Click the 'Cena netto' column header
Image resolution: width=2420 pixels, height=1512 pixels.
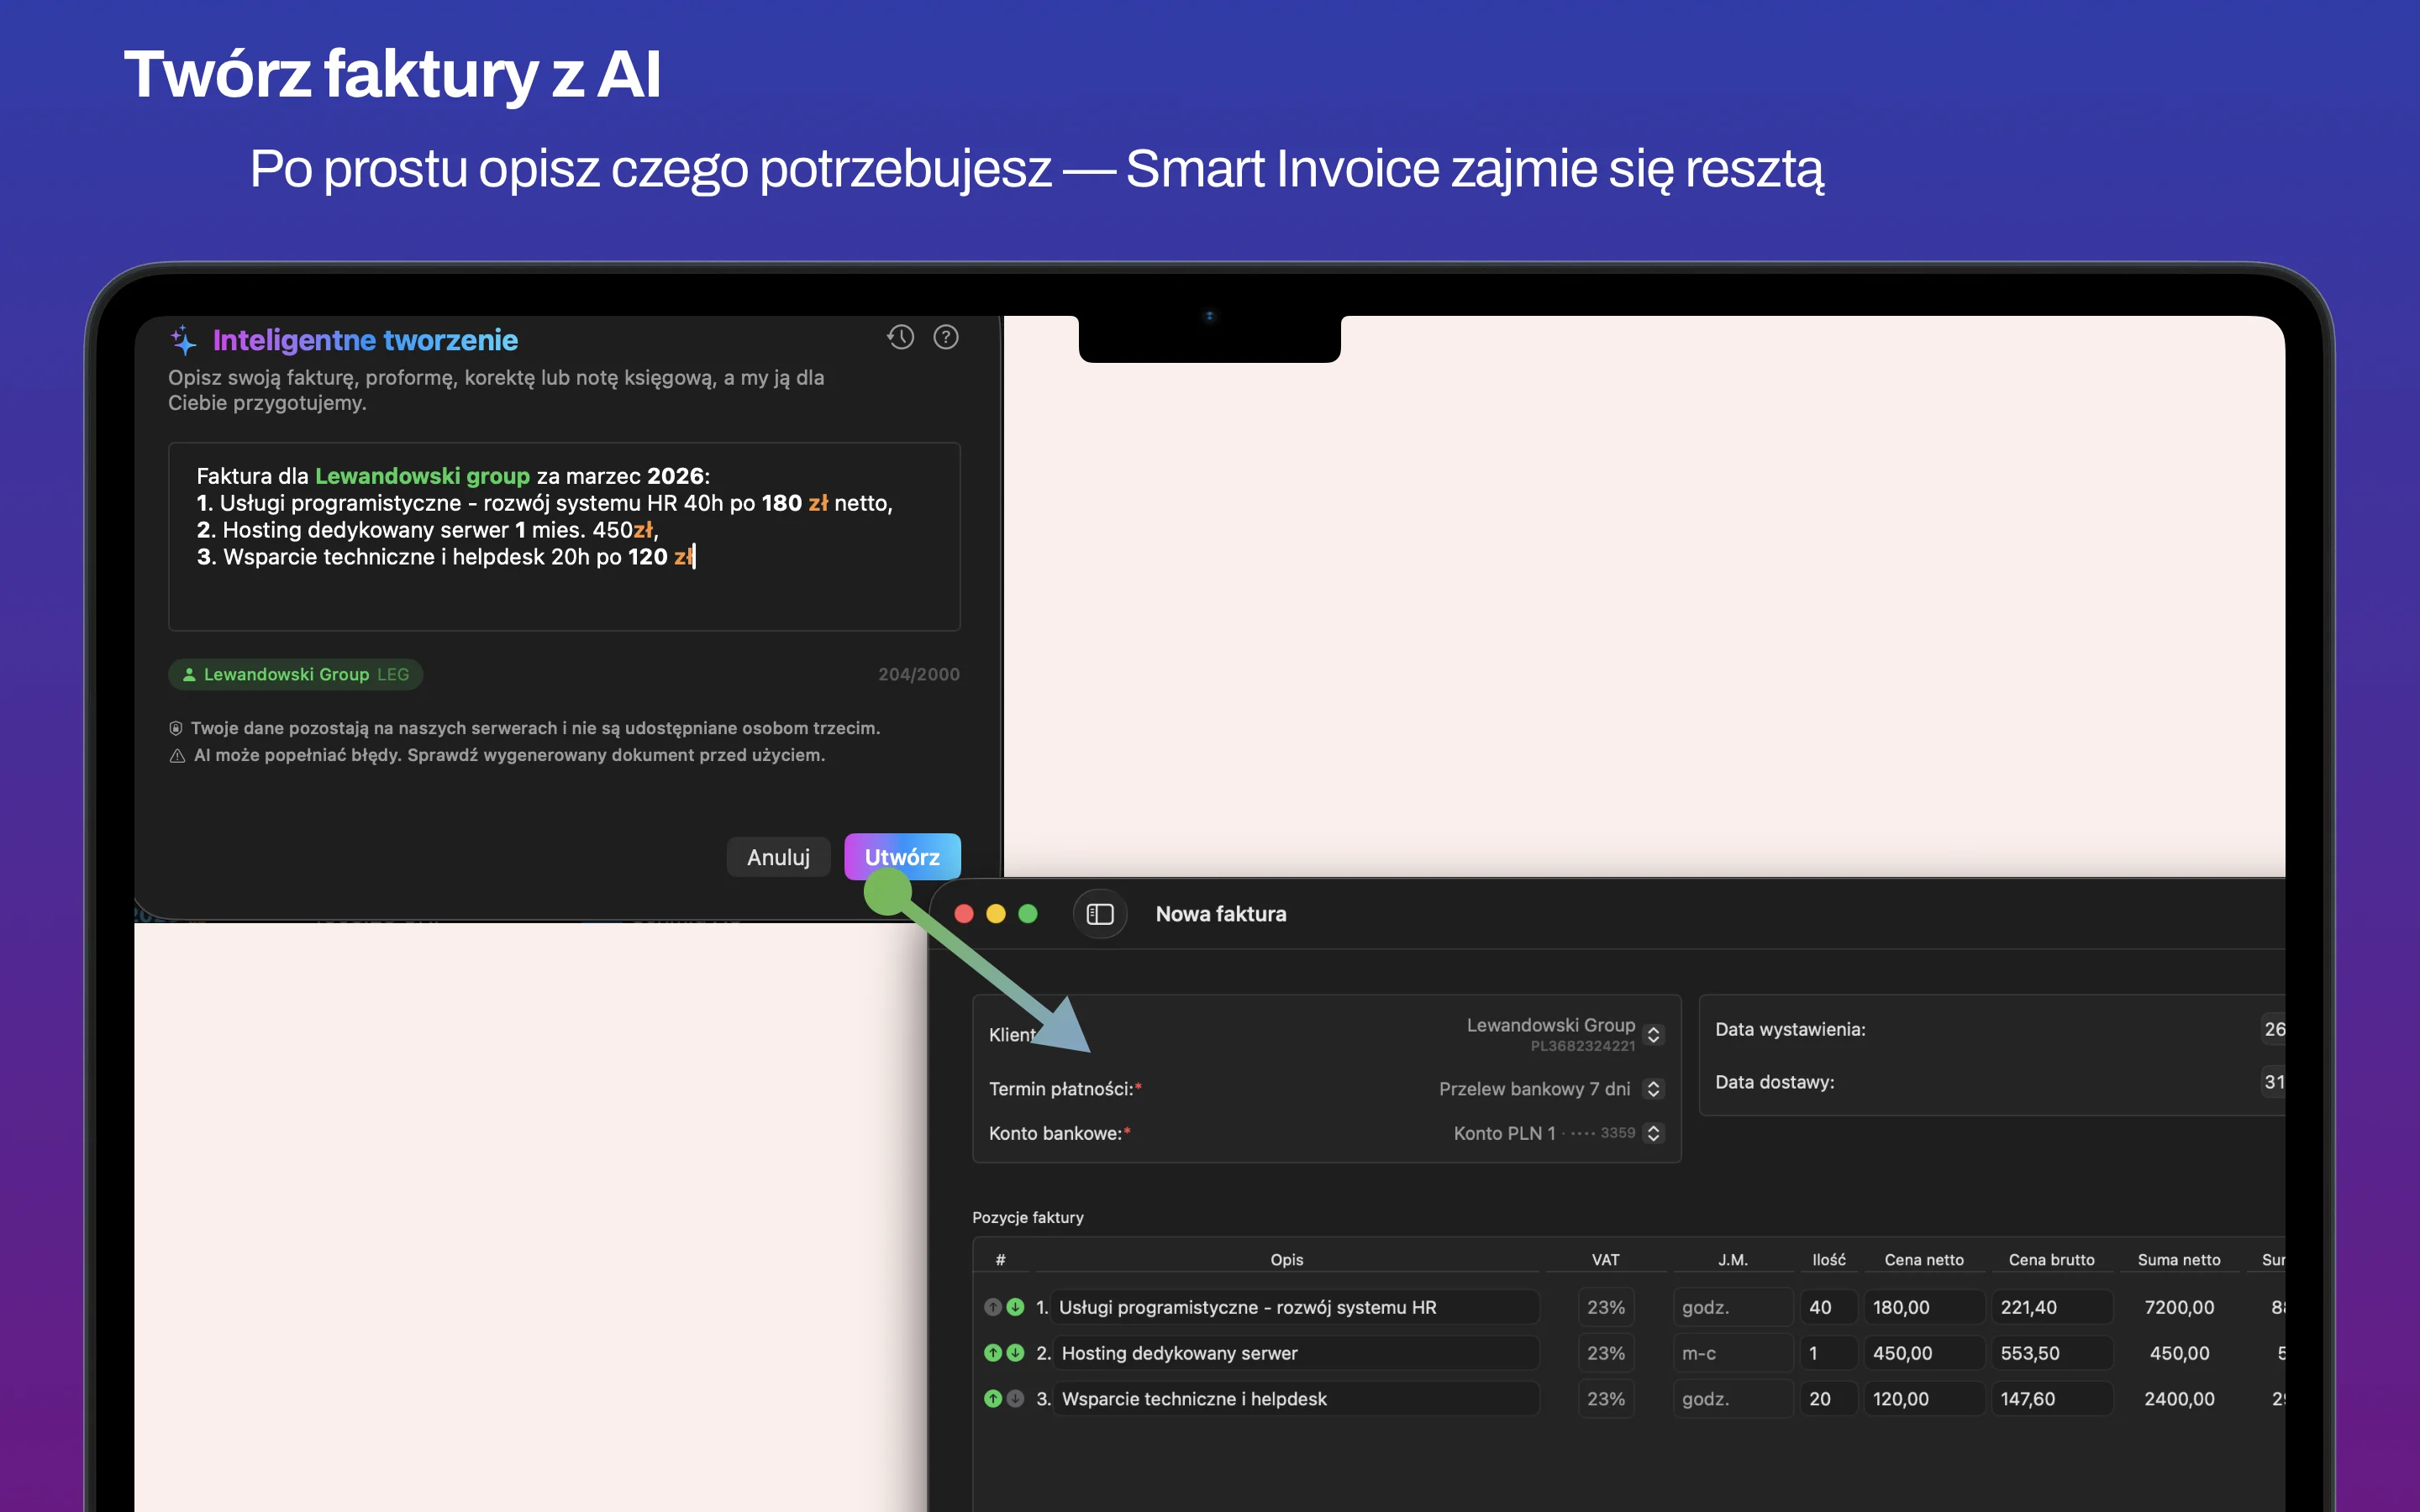pos(1924,1260)
